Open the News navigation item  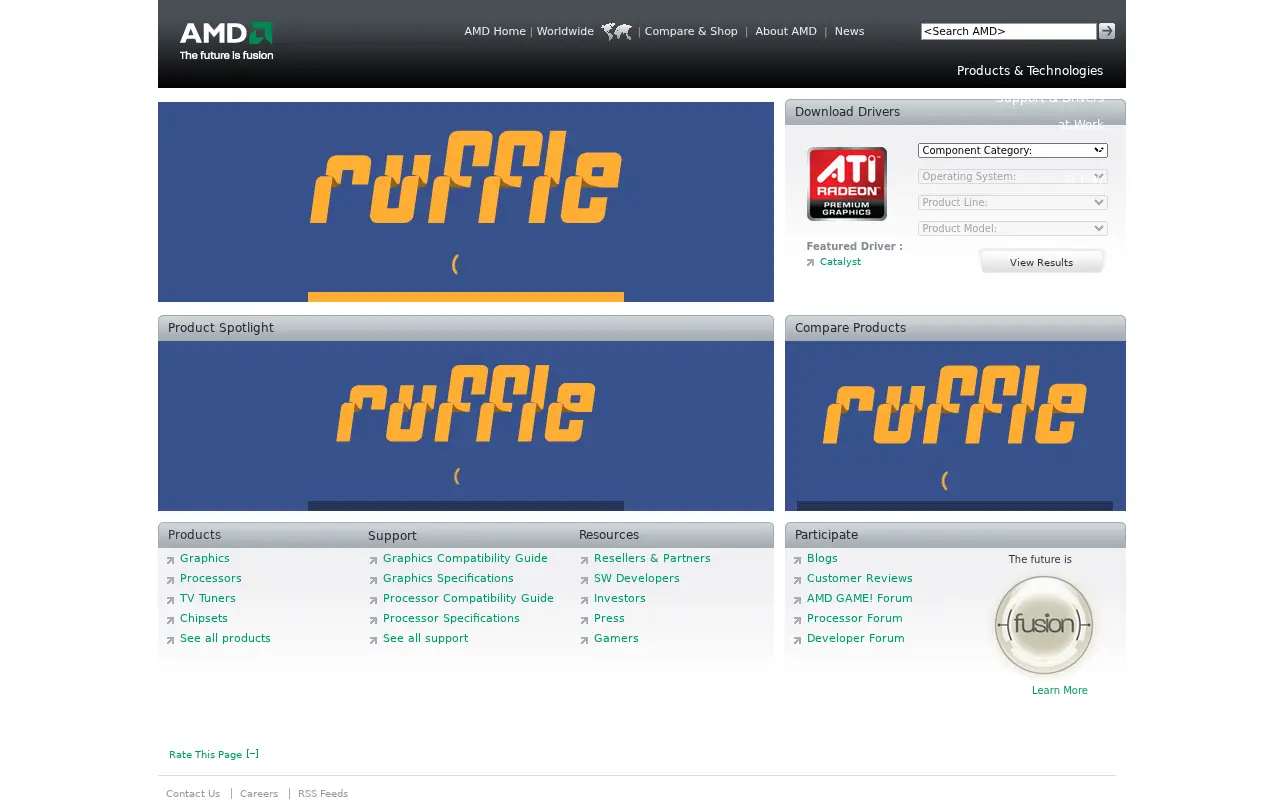pos(849,31)
